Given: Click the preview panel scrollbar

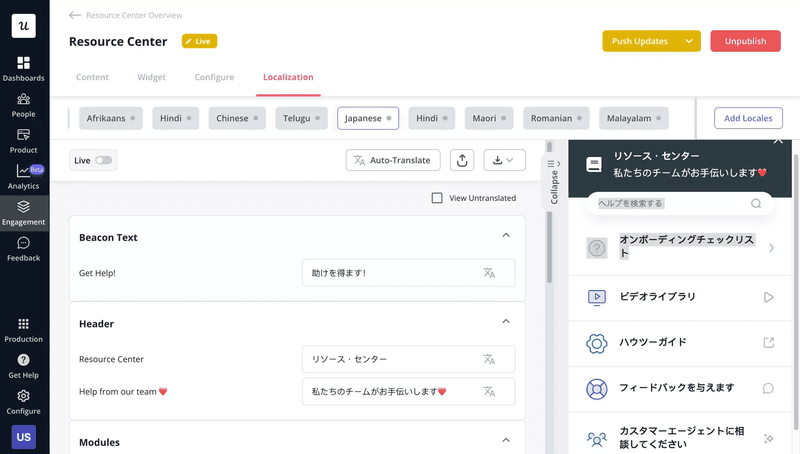Looking at the screenshot, I should pyautogui.click(x=796, y=291).
